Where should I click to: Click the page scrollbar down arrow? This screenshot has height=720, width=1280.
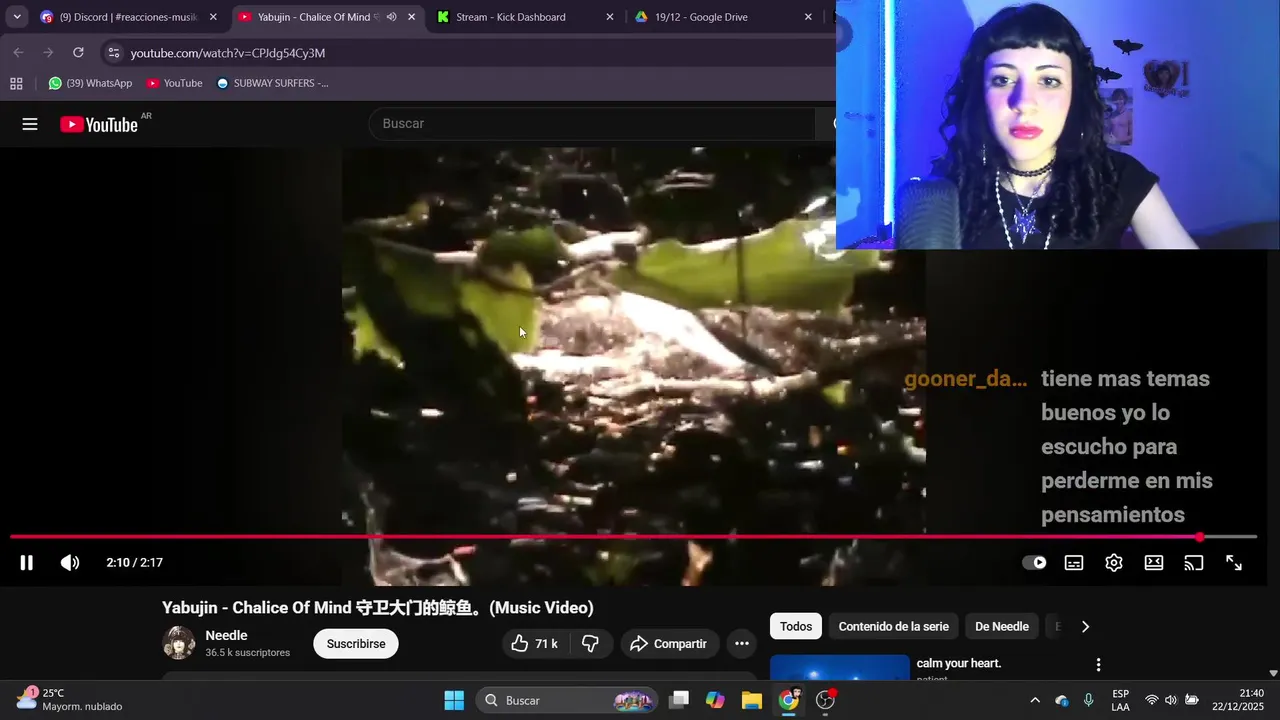(1273, 674)
